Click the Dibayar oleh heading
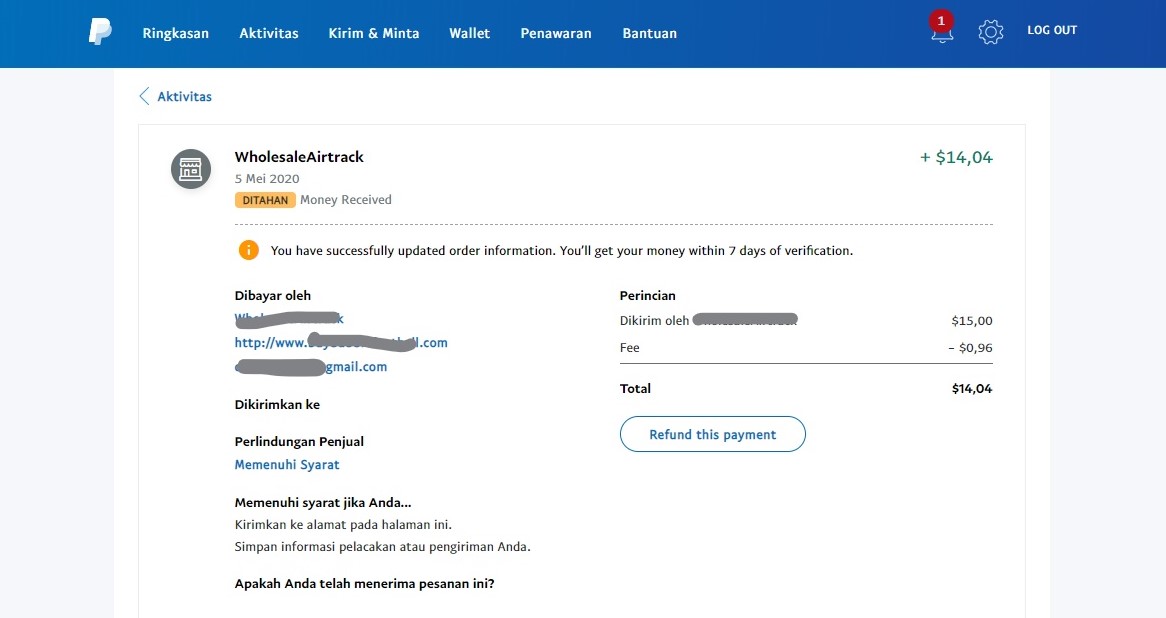 (273, 295)
